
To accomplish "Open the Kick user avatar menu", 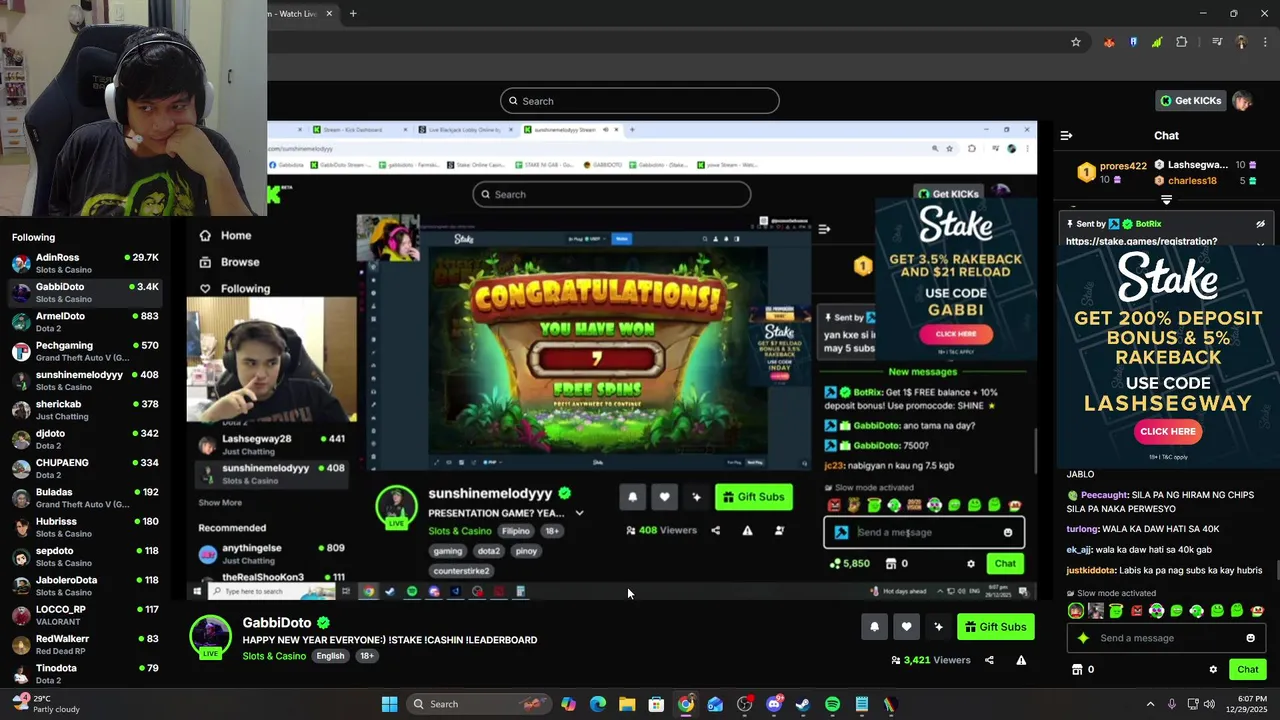I will tap(1242, 101).
